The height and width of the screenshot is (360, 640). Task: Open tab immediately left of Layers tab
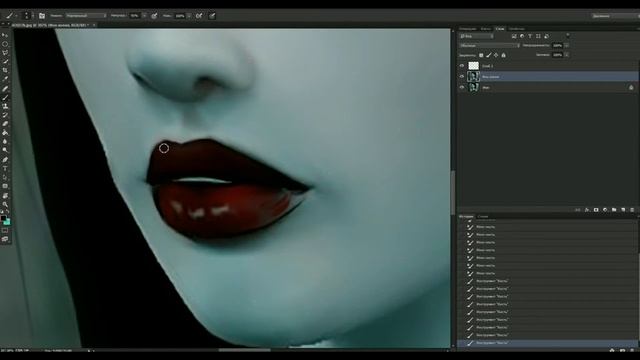[x=486, y=29]
